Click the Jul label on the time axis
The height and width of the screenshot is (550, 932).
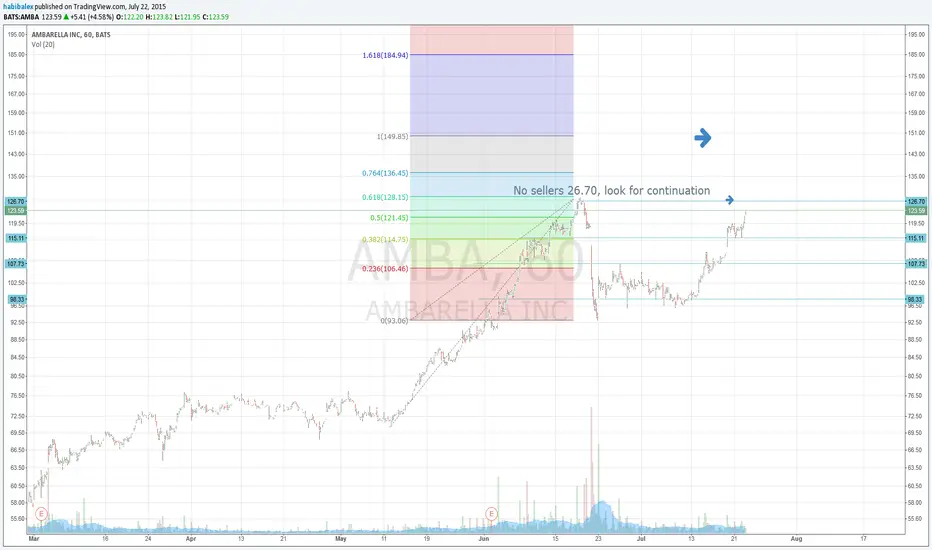641,539
